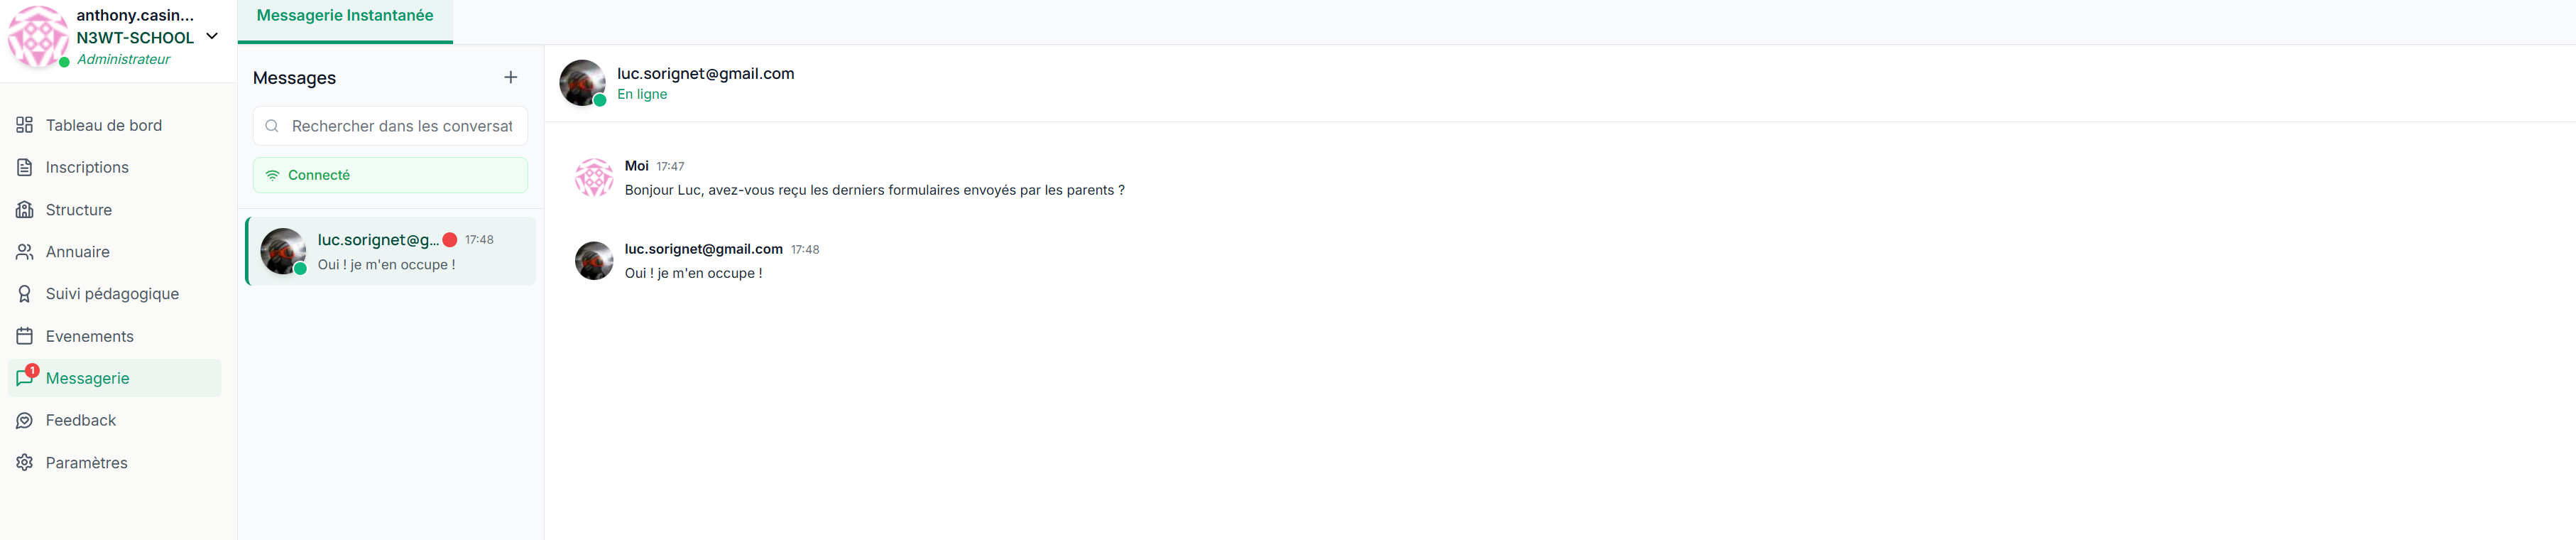The image size is (2576, 540).
Task: Click the Paramètres gear icon
Action: pyautogui.click(x=25, y=463)
